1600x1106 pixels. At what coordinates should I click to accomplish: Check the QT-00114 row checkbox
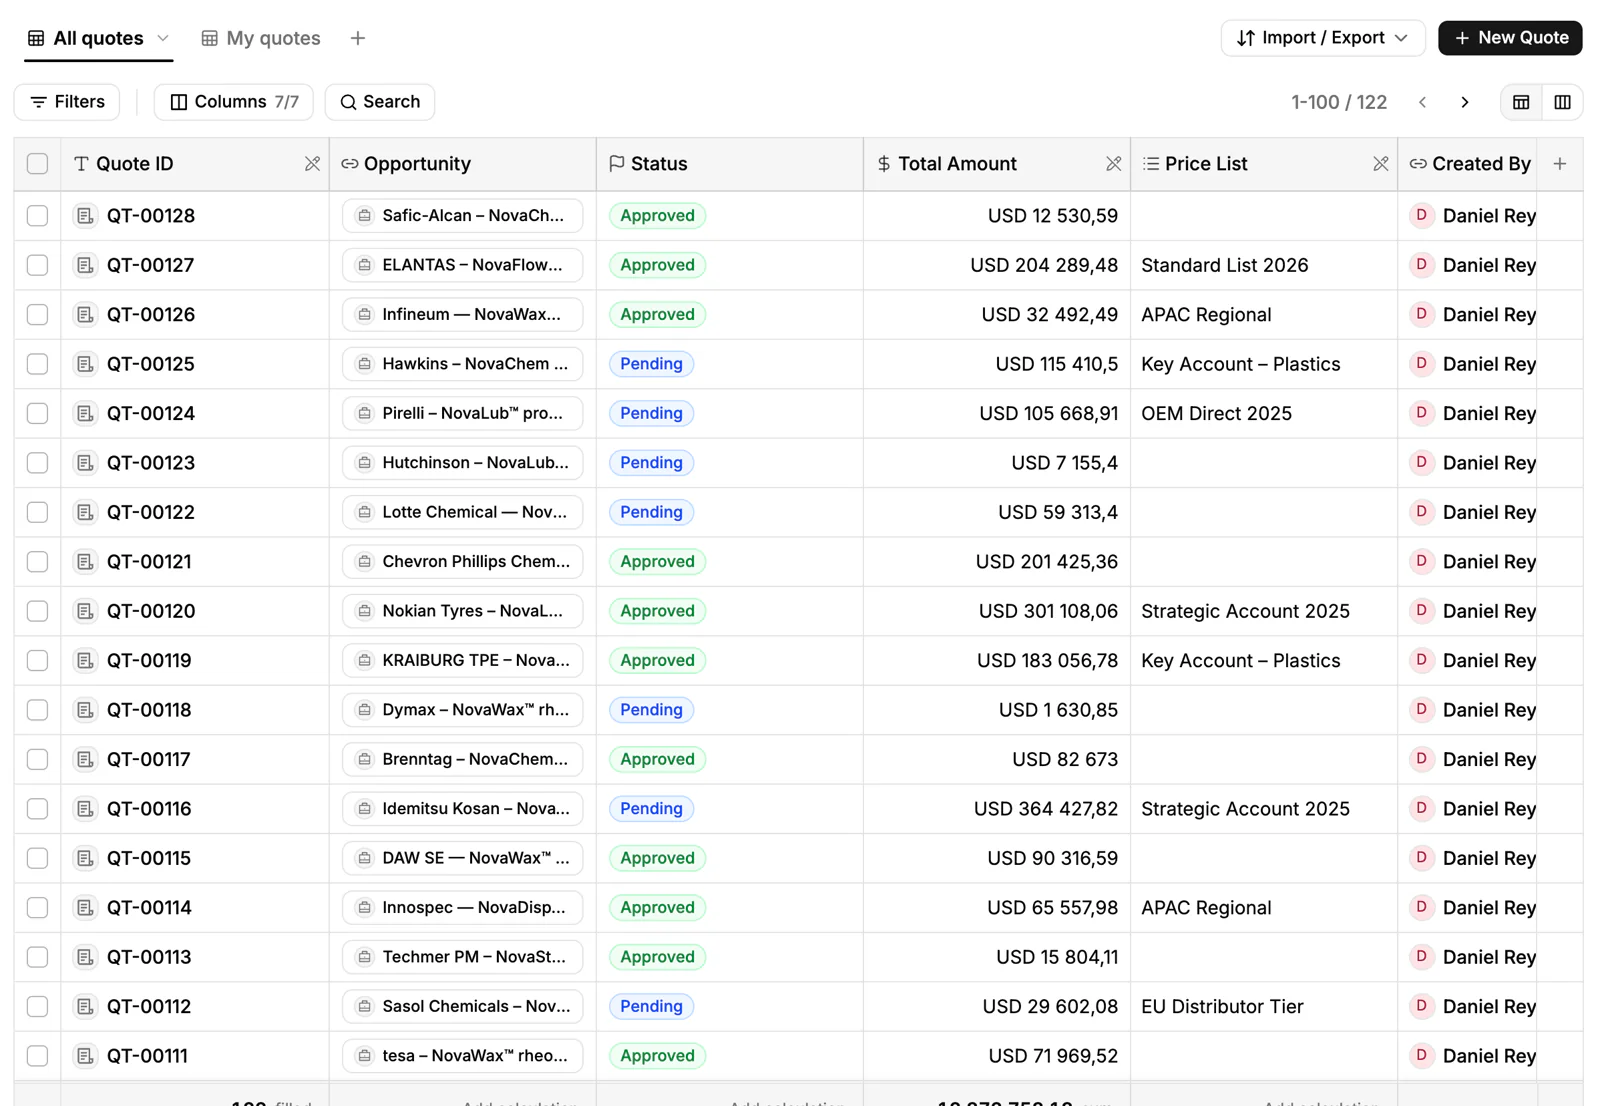click(38, 908)
